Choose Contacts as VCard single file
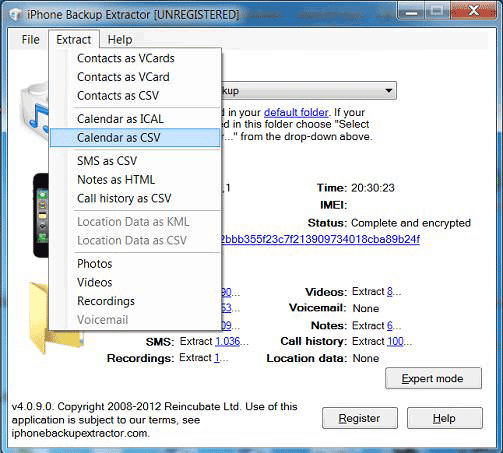 pyautogui.click(x=135, y=77)
